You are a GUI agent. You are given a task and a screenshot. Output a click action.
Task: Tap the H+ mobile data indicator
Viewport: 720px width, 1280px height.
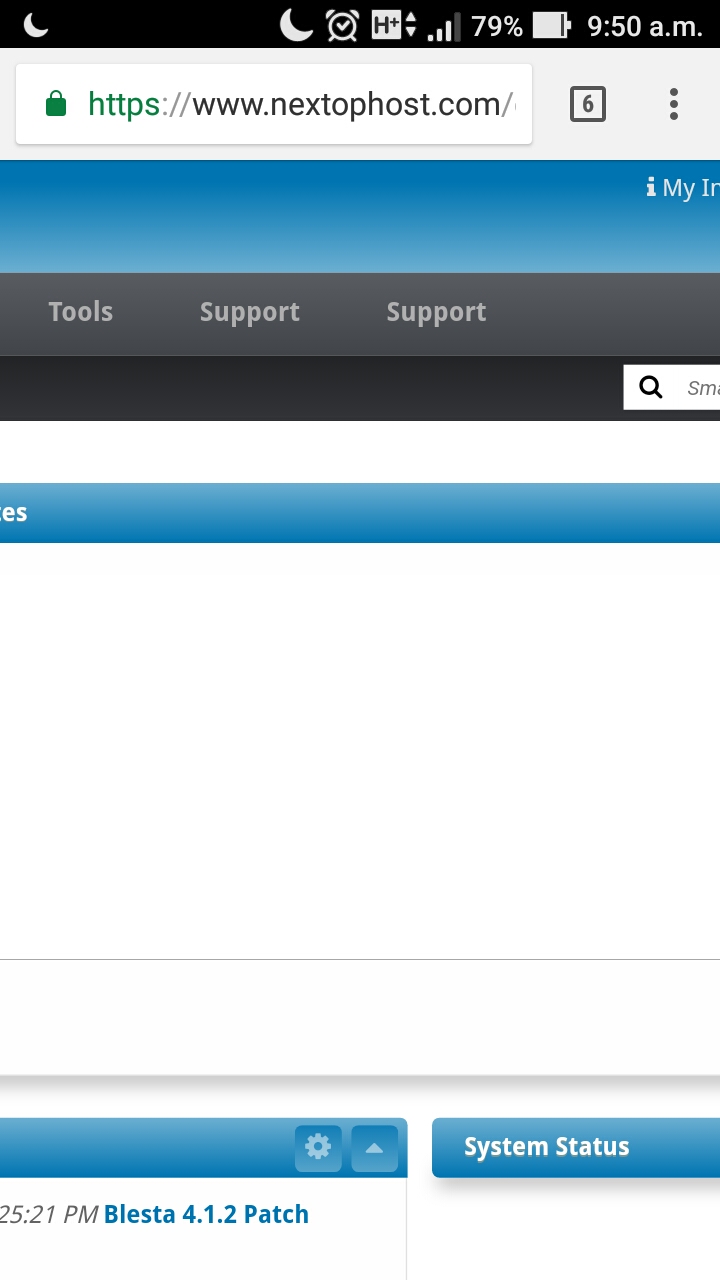point(394,26)
